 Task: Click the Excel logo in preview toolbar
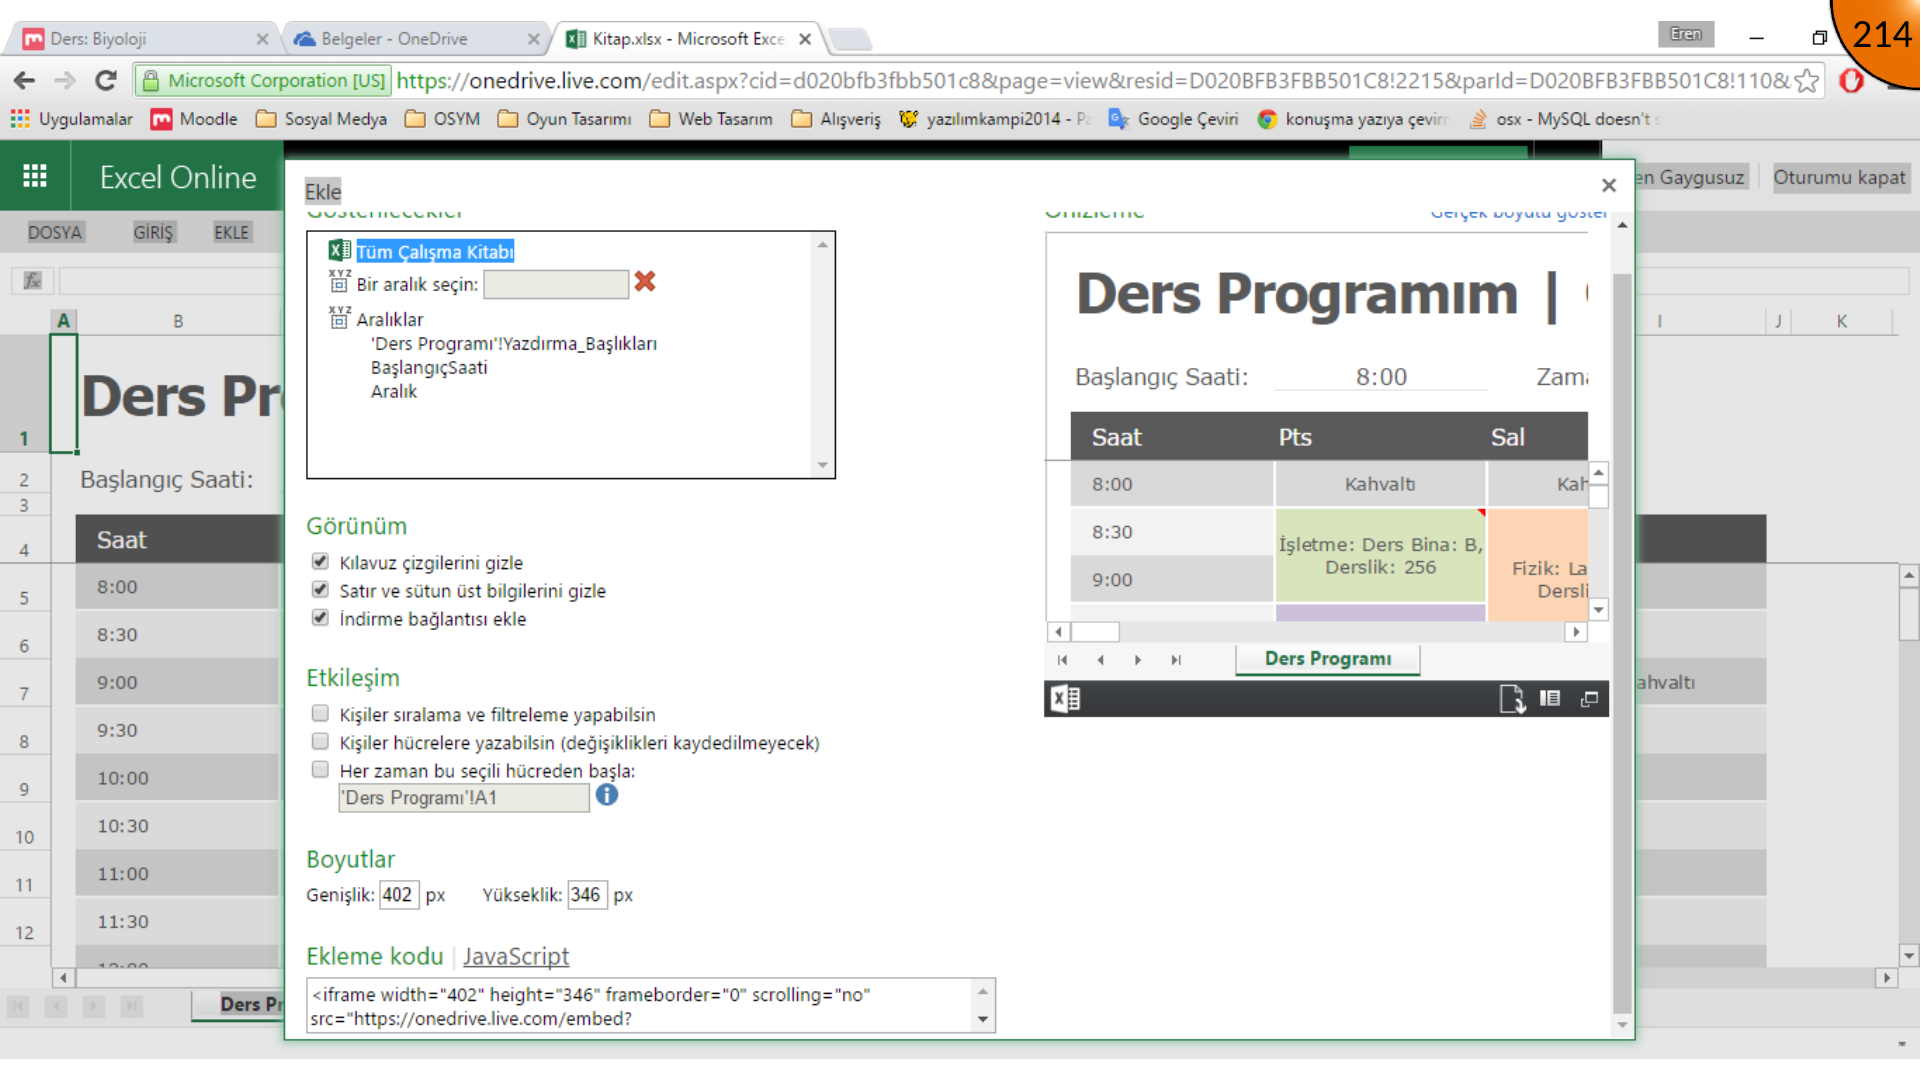coord(1065,699)
